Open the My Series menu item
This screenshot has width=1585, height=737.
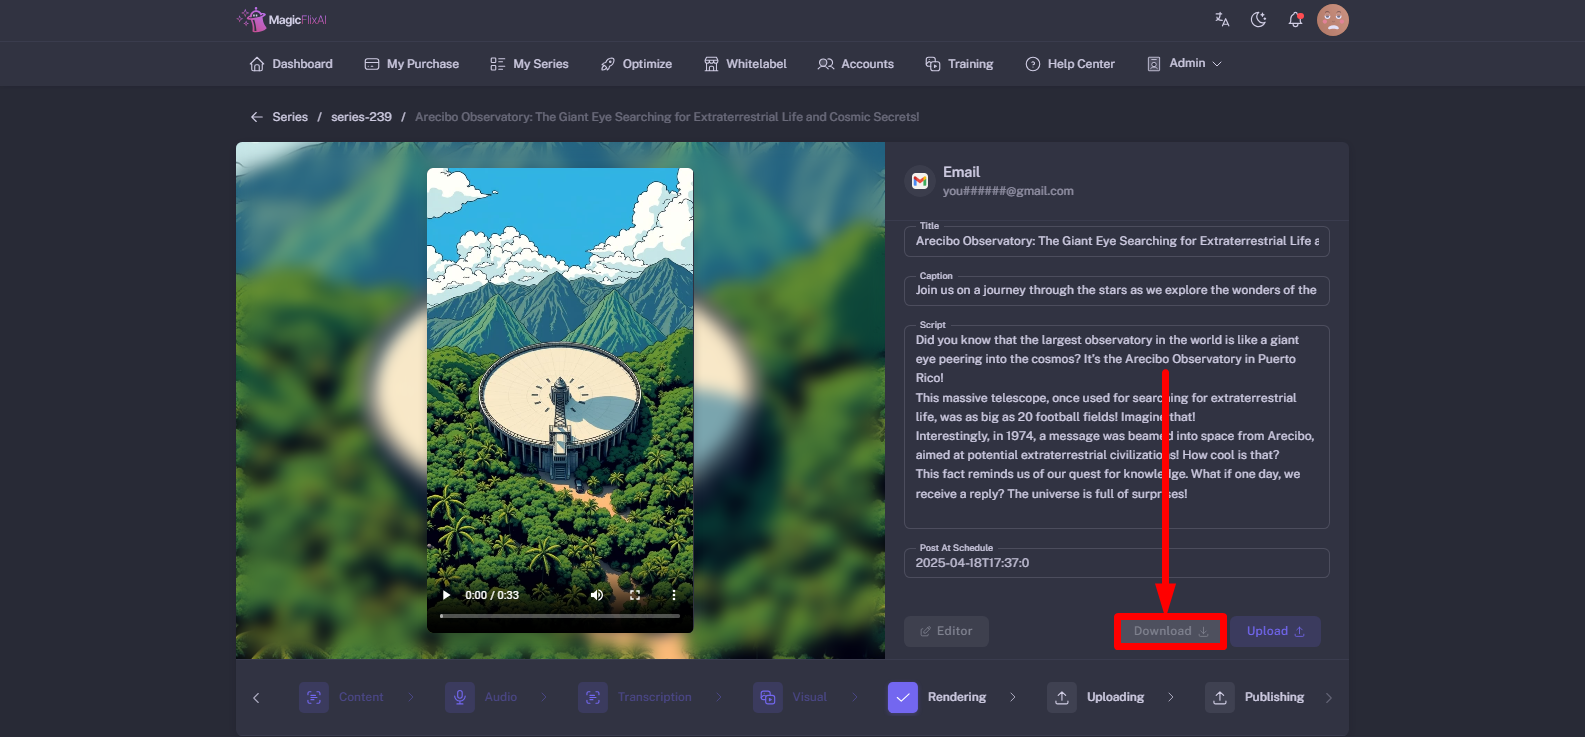[529, 64]
